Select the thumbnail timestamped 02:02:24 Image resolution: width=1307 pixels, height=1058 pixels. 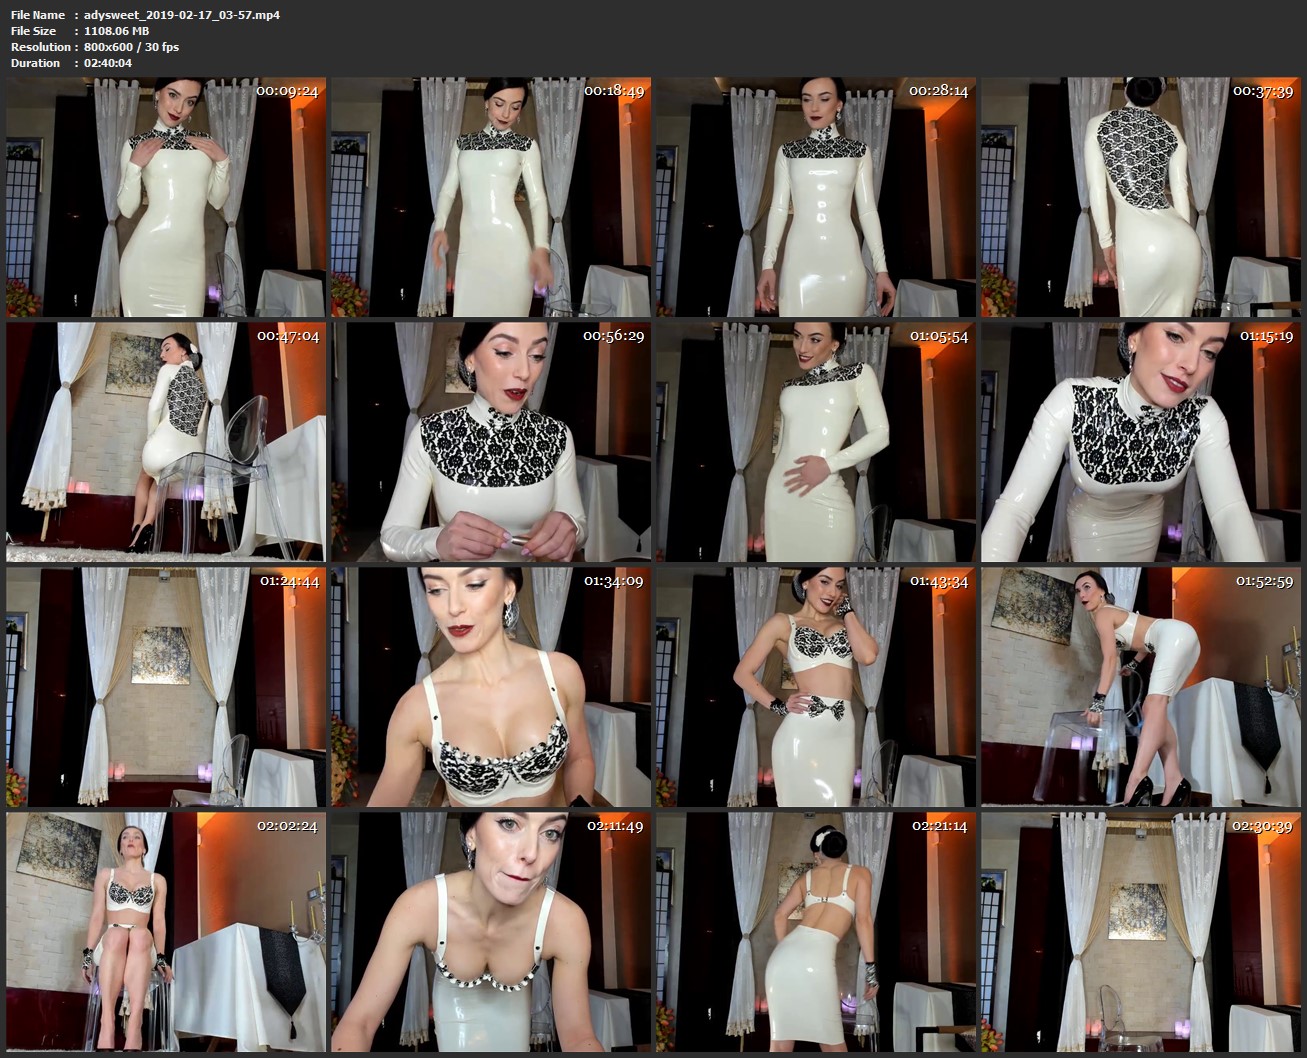[x=166, y=932]
